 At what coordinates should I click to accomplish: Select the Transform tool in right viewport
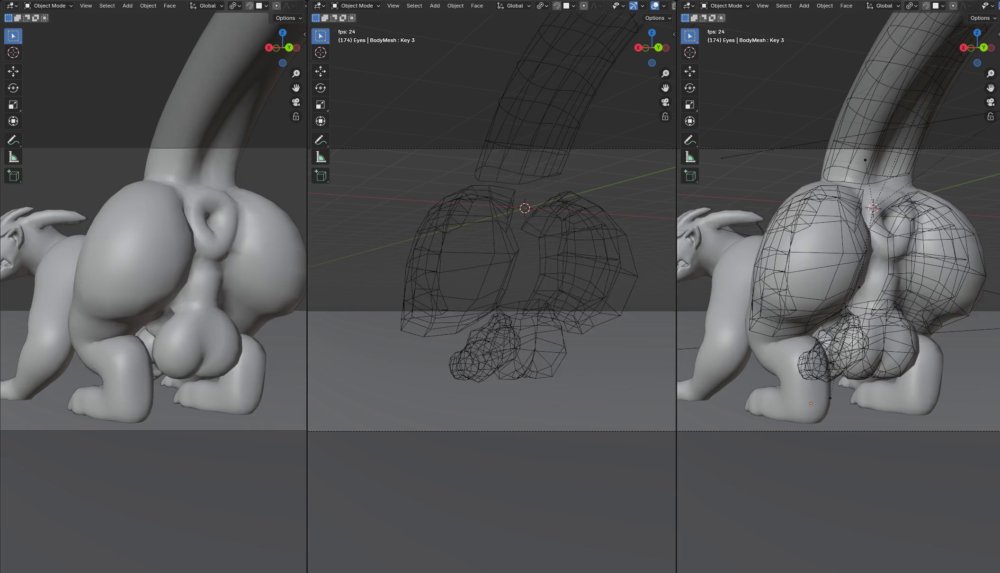coord(689,121)
